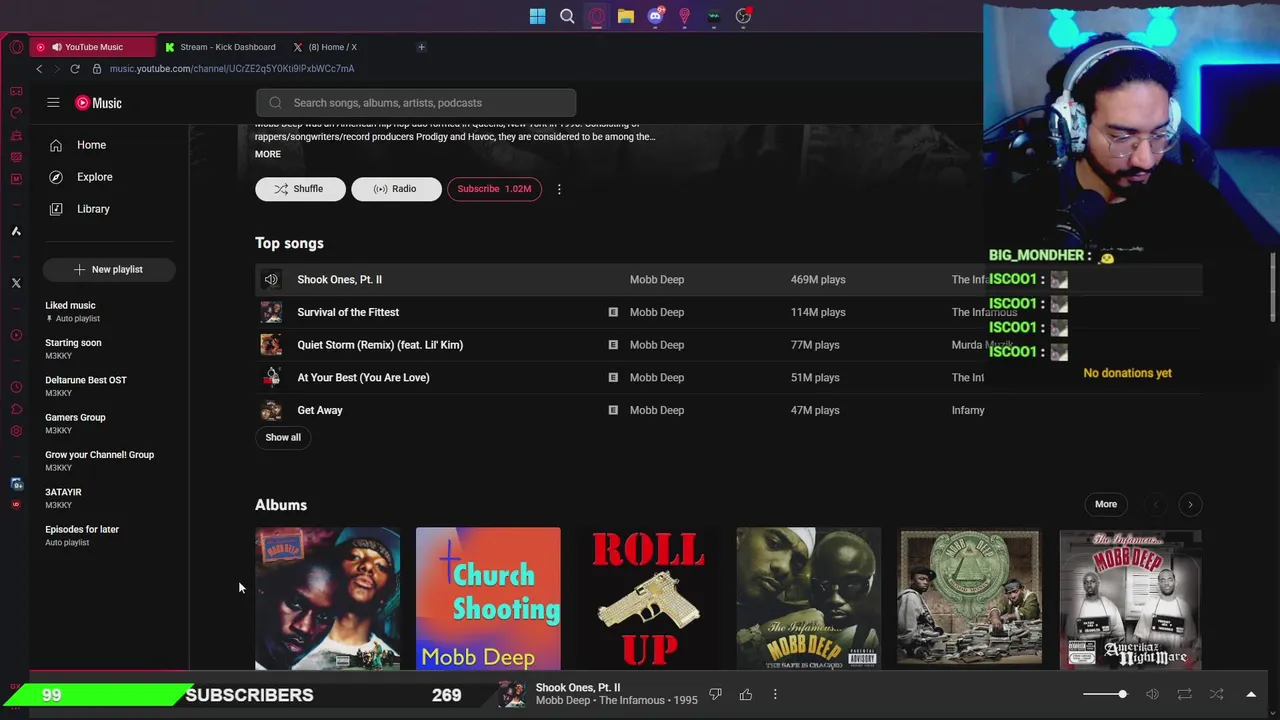The height and width of the screenshot is (720, 1280).
Task: Click the search songs input field
Action: pos(416,103)
